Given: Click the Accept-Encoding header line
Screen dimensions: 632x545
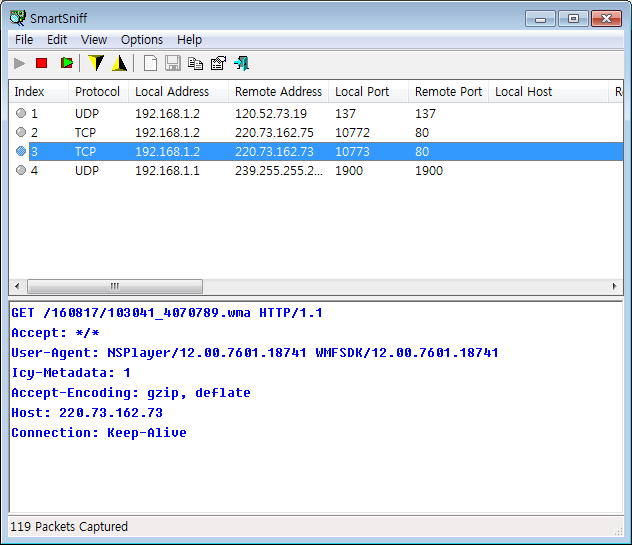Looking at the screenshot, I should [131, 393].
